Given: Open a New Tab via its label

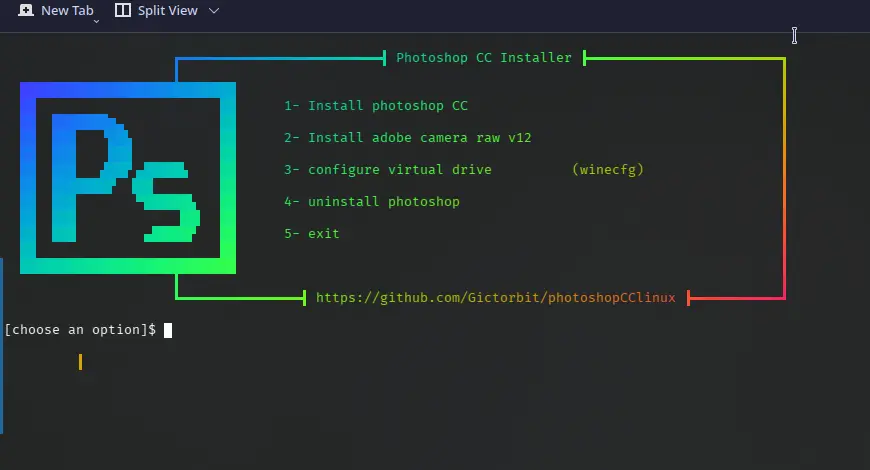Looking at the screenshot, I should [67, 11].
